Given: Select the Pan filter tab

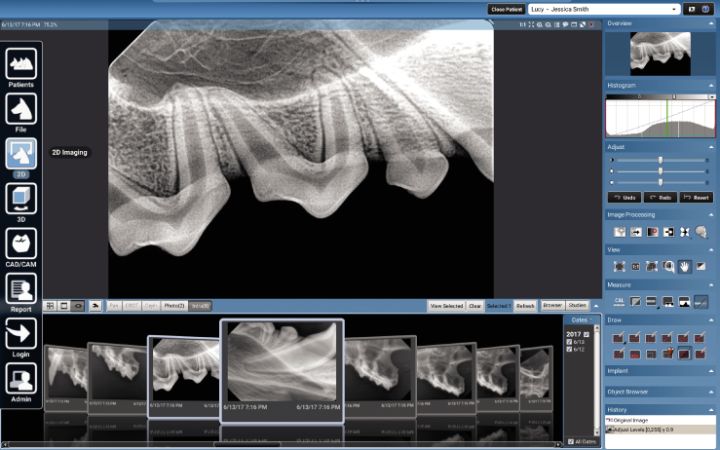Looking at the screenshot, I should coord(114,306).
